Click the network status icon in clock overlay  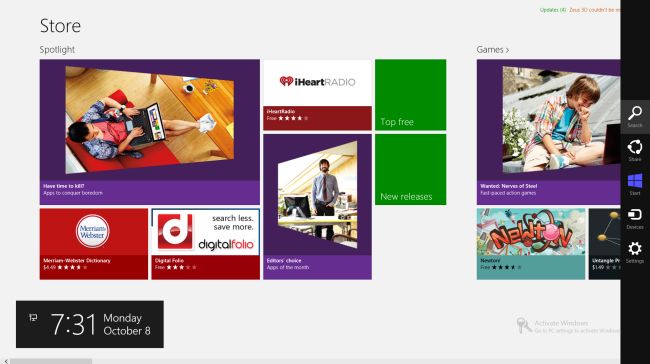[x=33, y=318]
